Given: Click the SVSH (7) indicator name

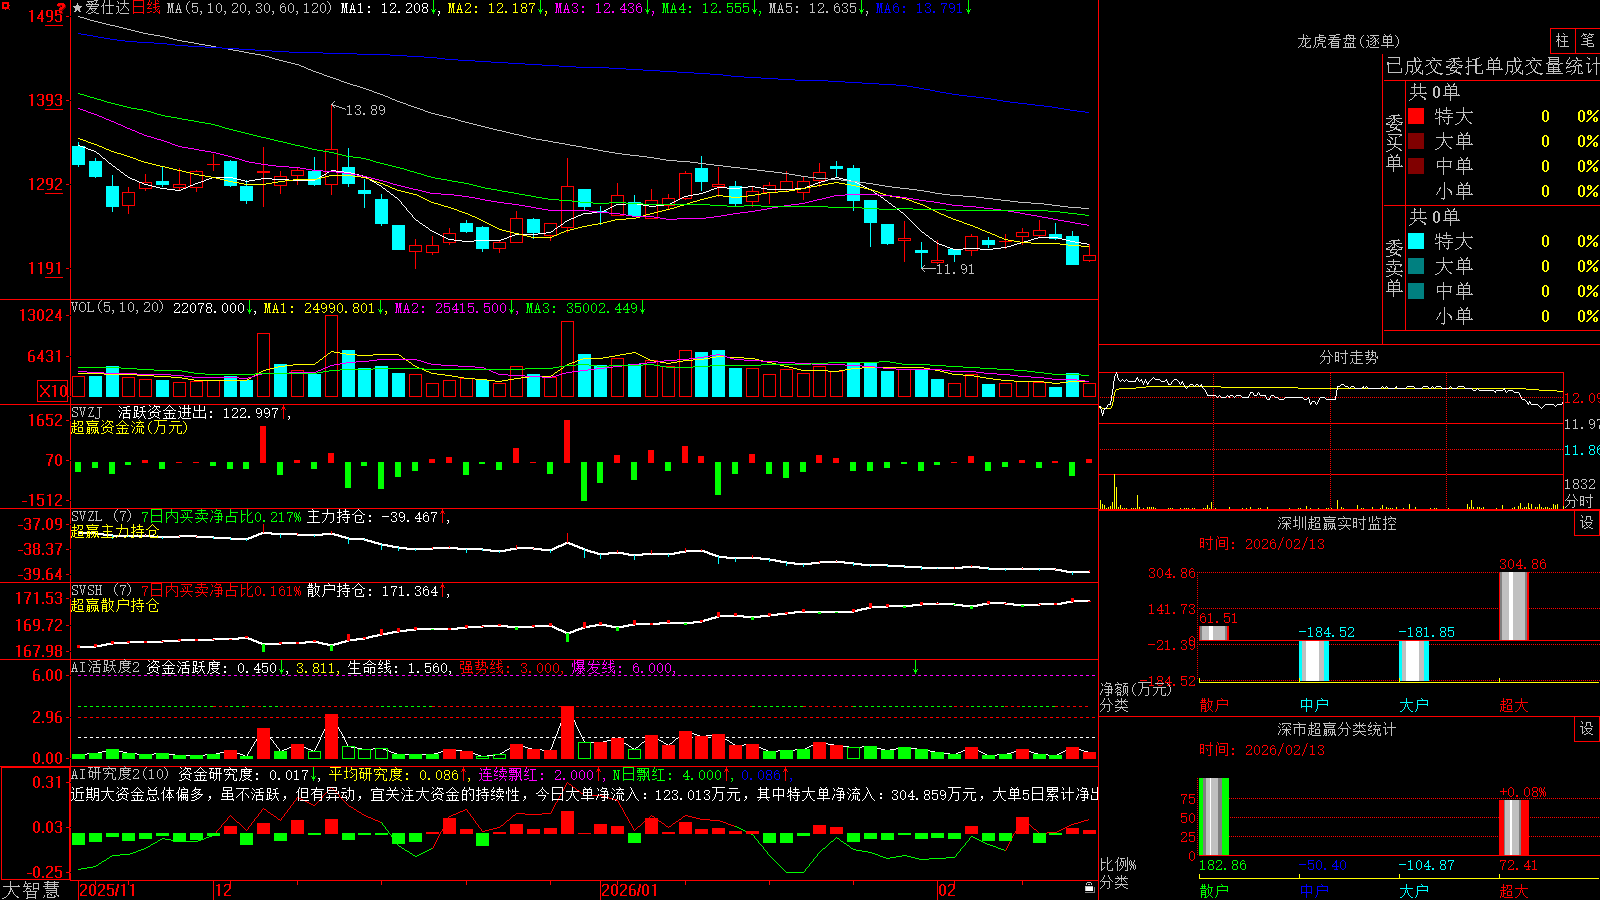Looking at the screenshot, I should tap(101, 591).
